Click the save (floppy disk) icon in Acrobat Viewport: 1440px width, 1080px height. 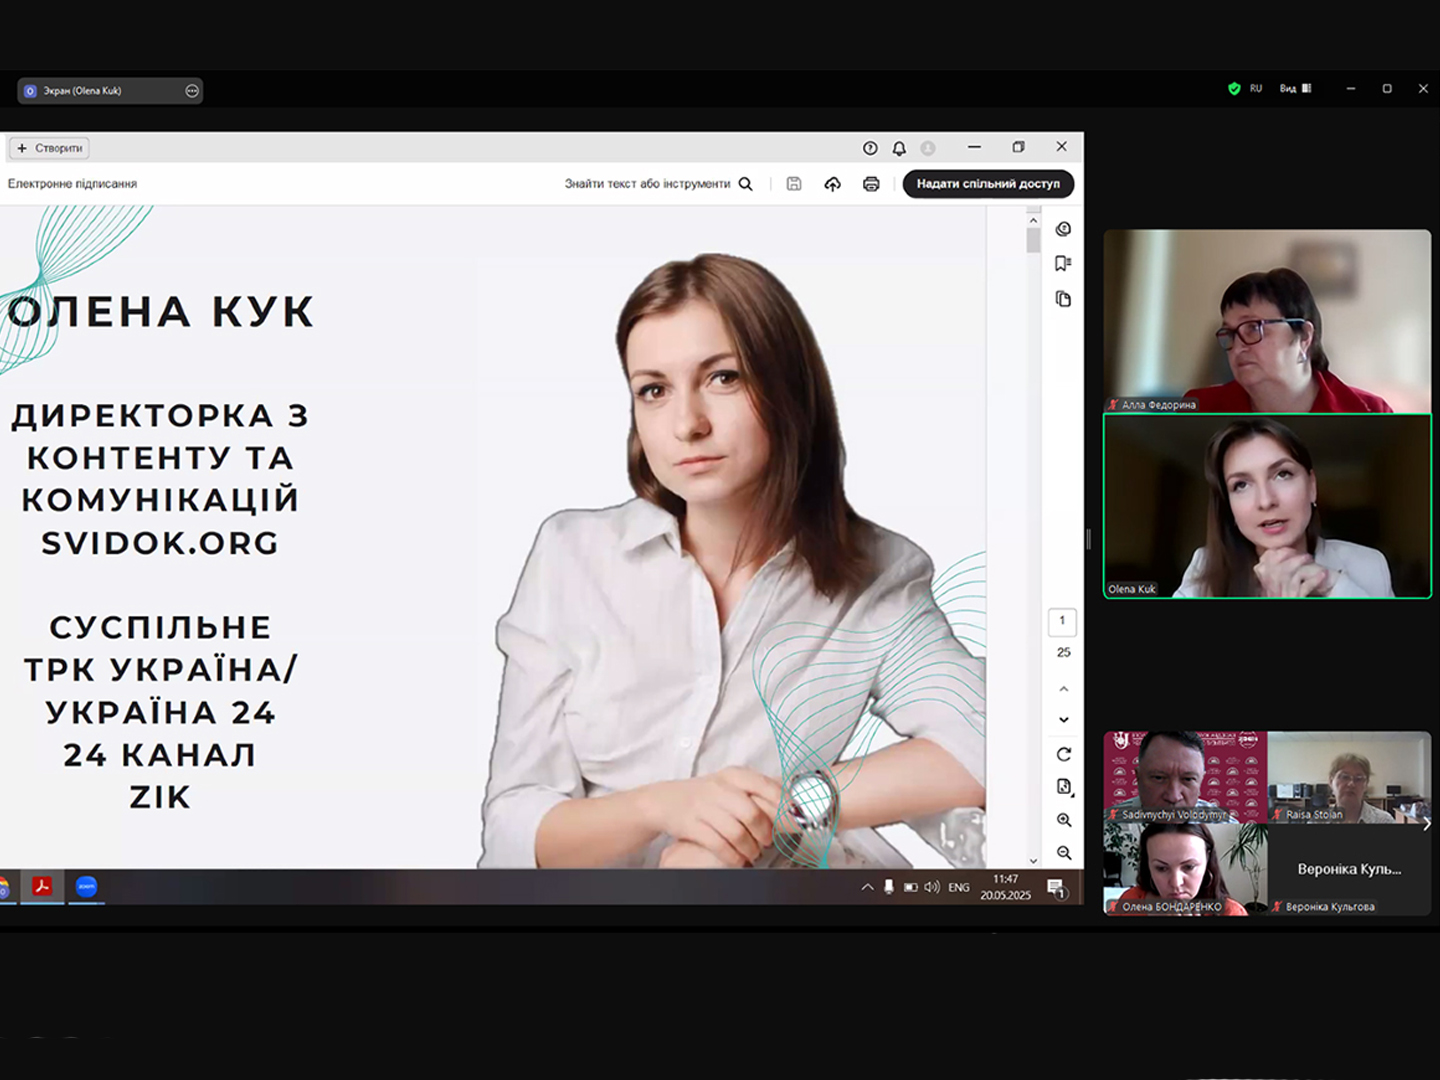click(794, 184)
